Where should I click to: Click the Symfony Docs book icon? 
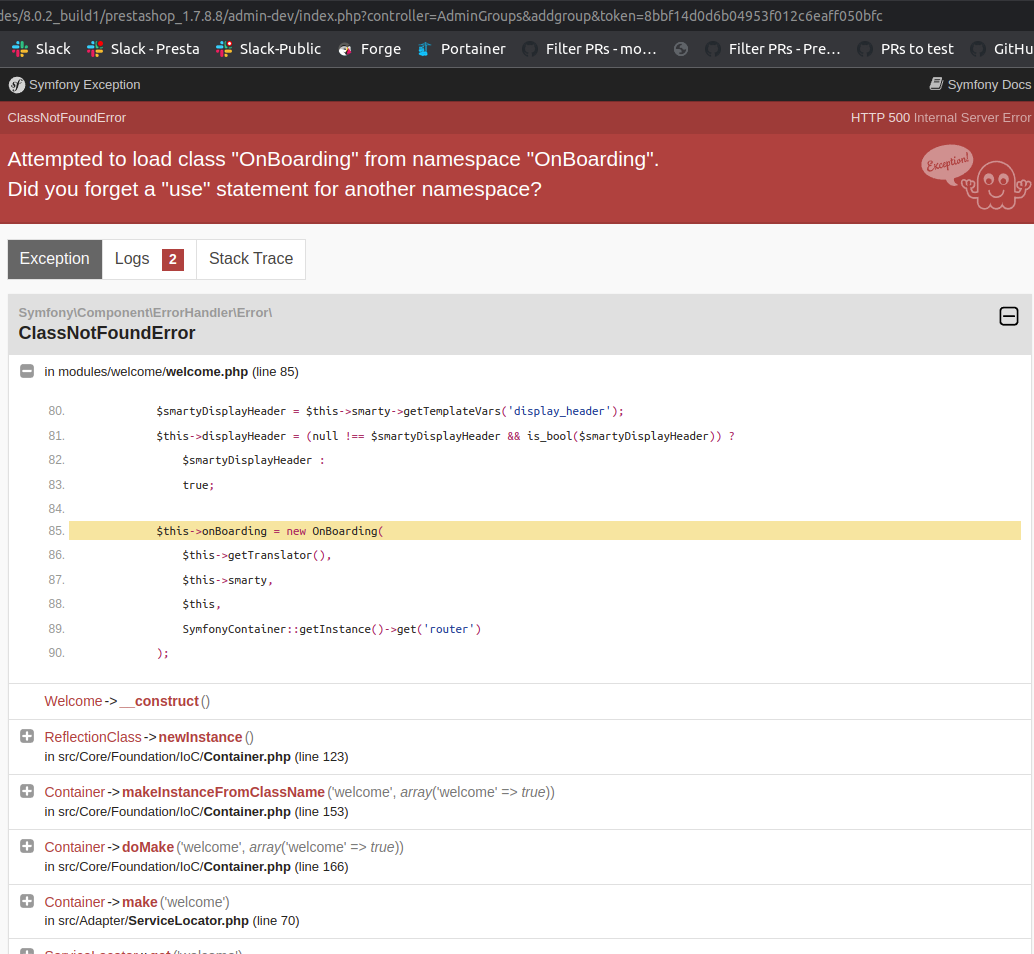(937, 85)
